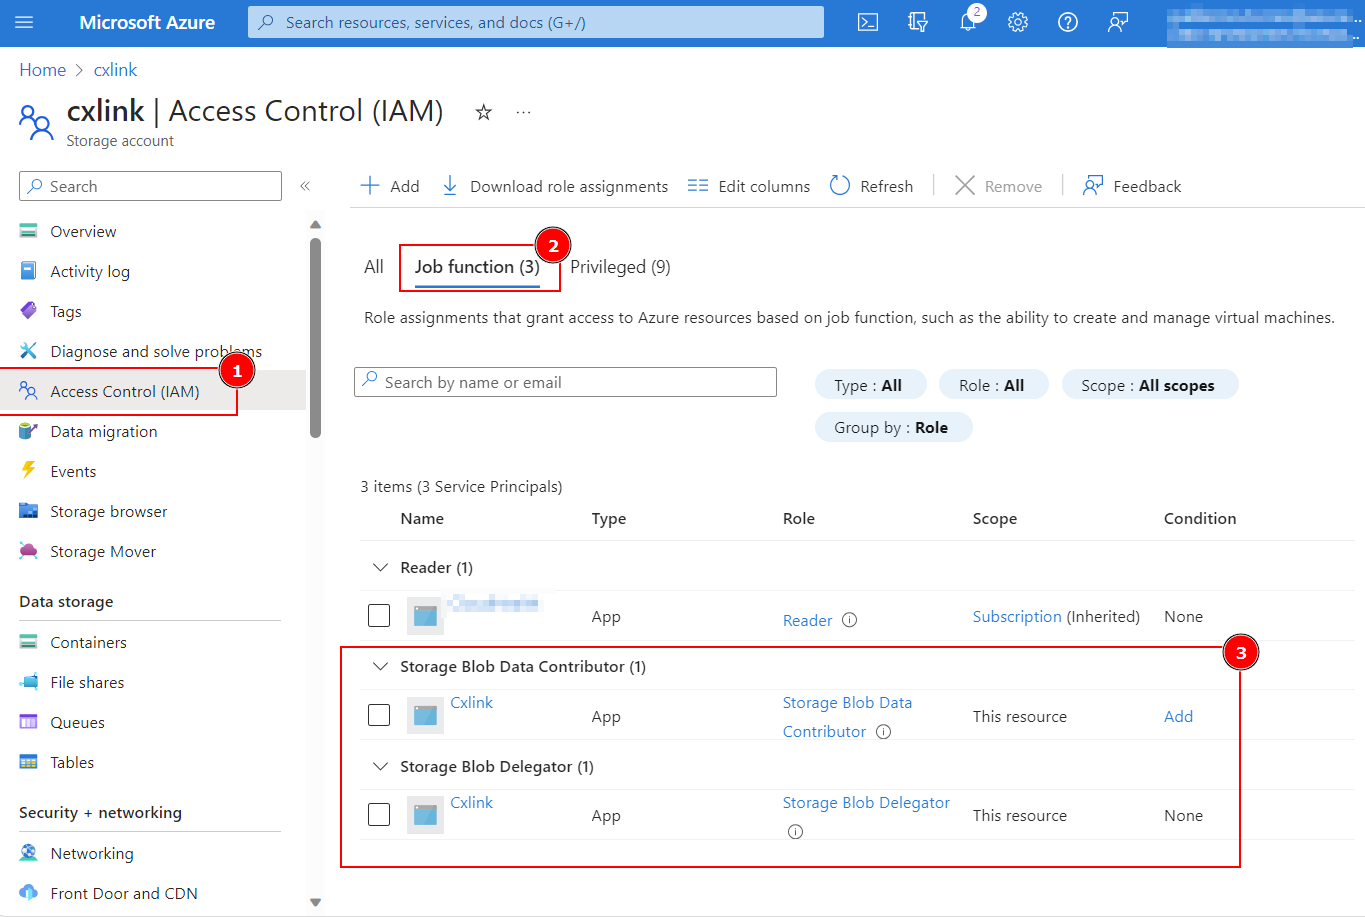Open the notifications bell

(x=968, y=22)
